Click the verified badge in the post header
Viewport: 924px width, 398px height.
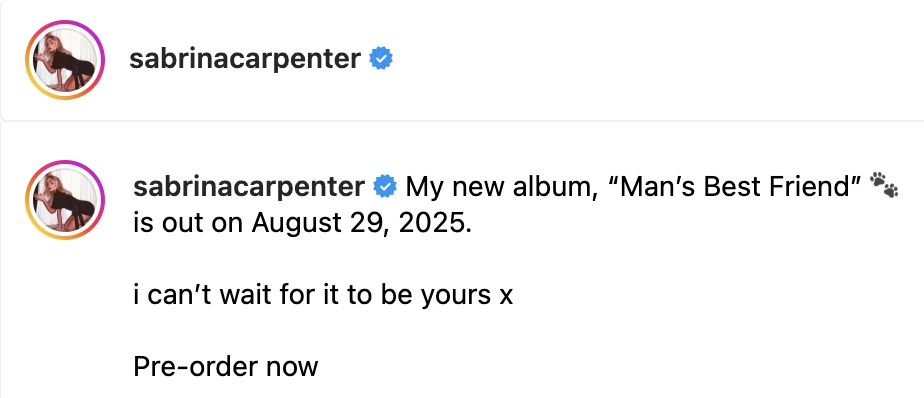click(381, 59)
